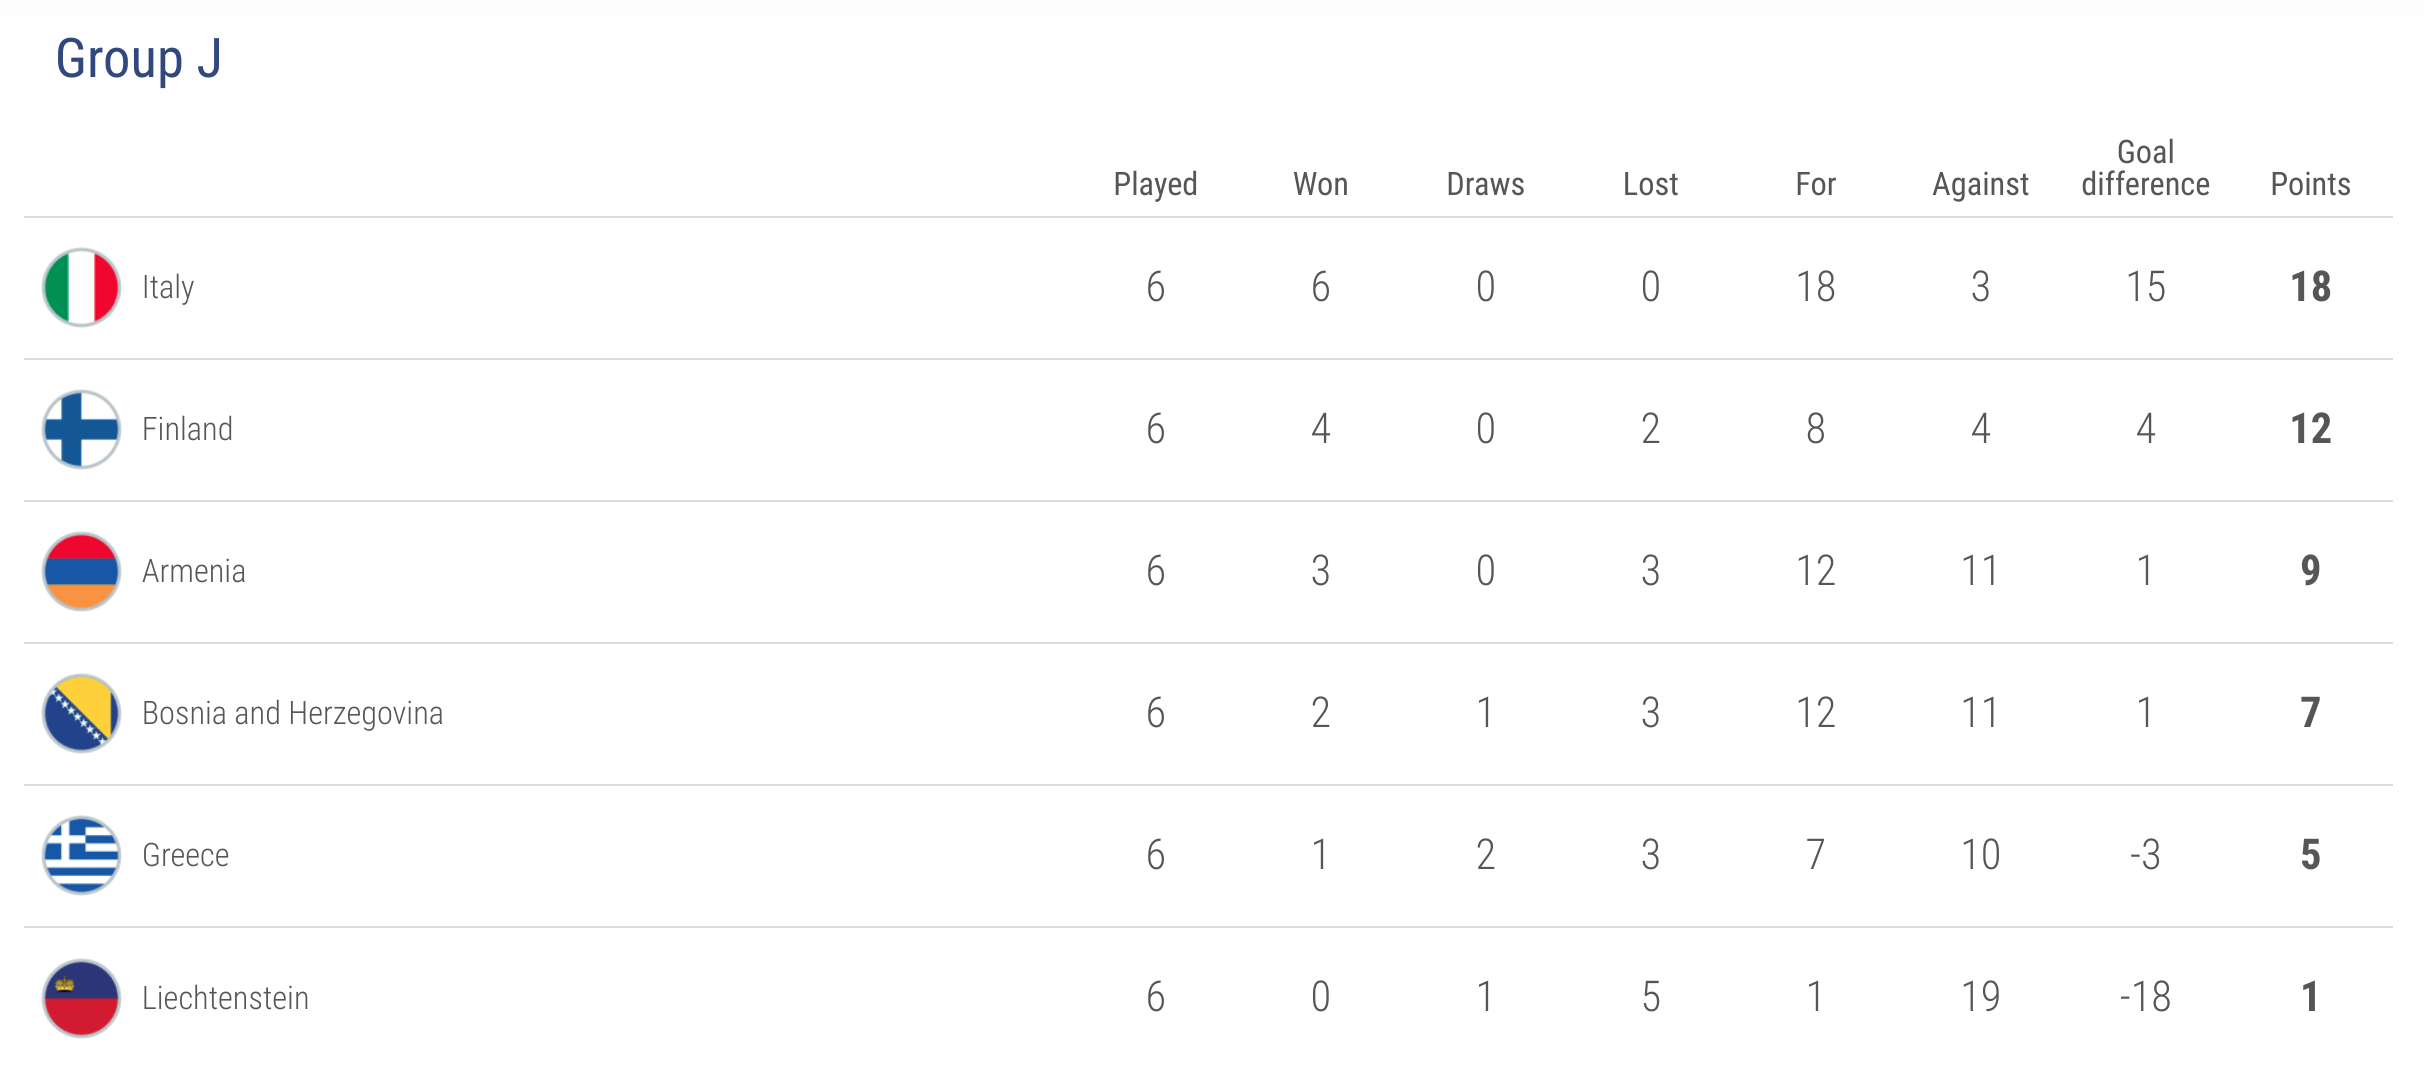
Task: Click the Played column header
Action: (x=1155, y=185)
